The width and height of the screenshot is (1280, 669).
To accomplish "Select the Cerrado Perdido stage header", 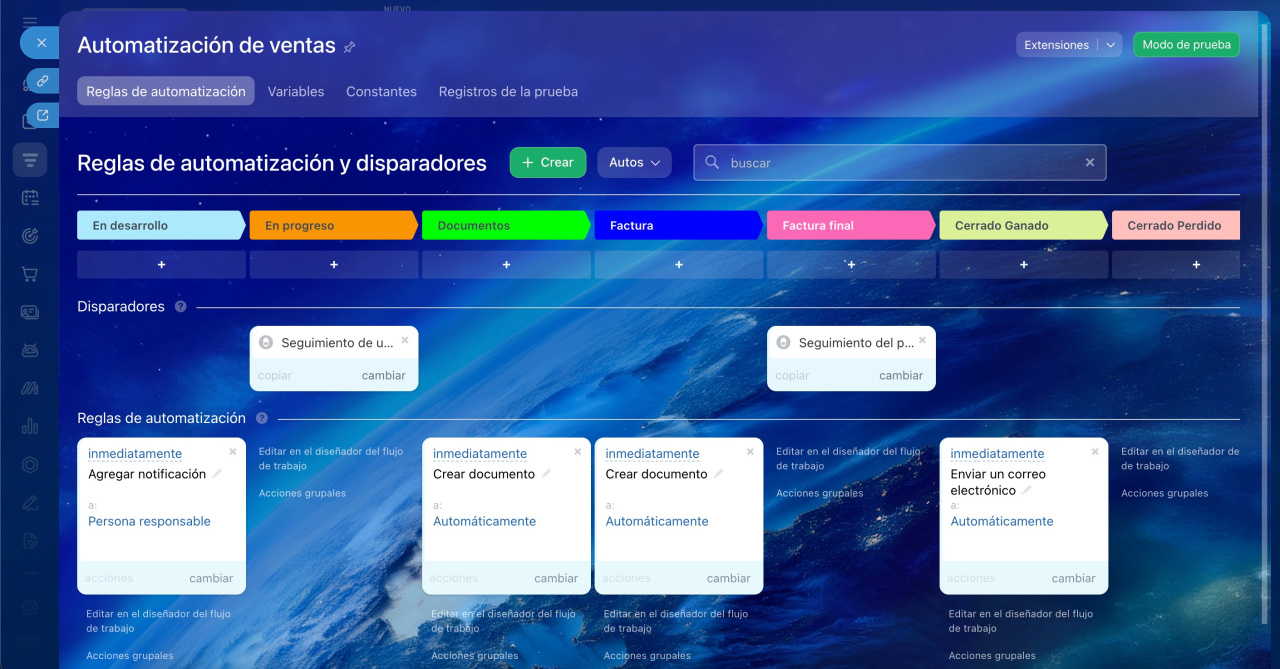I will tap(1176, 225).
